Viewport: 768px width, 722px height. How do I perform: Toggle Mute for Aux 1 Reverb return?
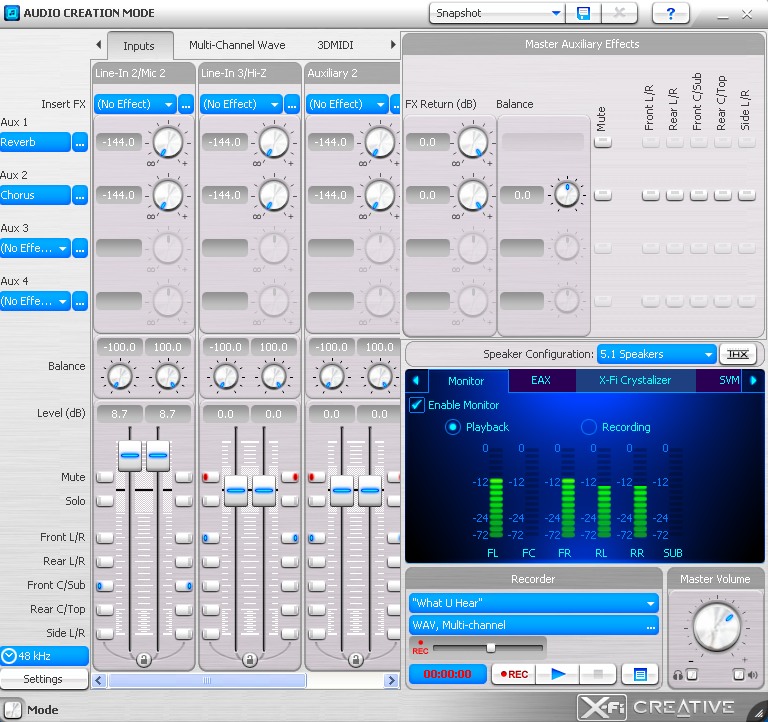click(x=603, y=142)
